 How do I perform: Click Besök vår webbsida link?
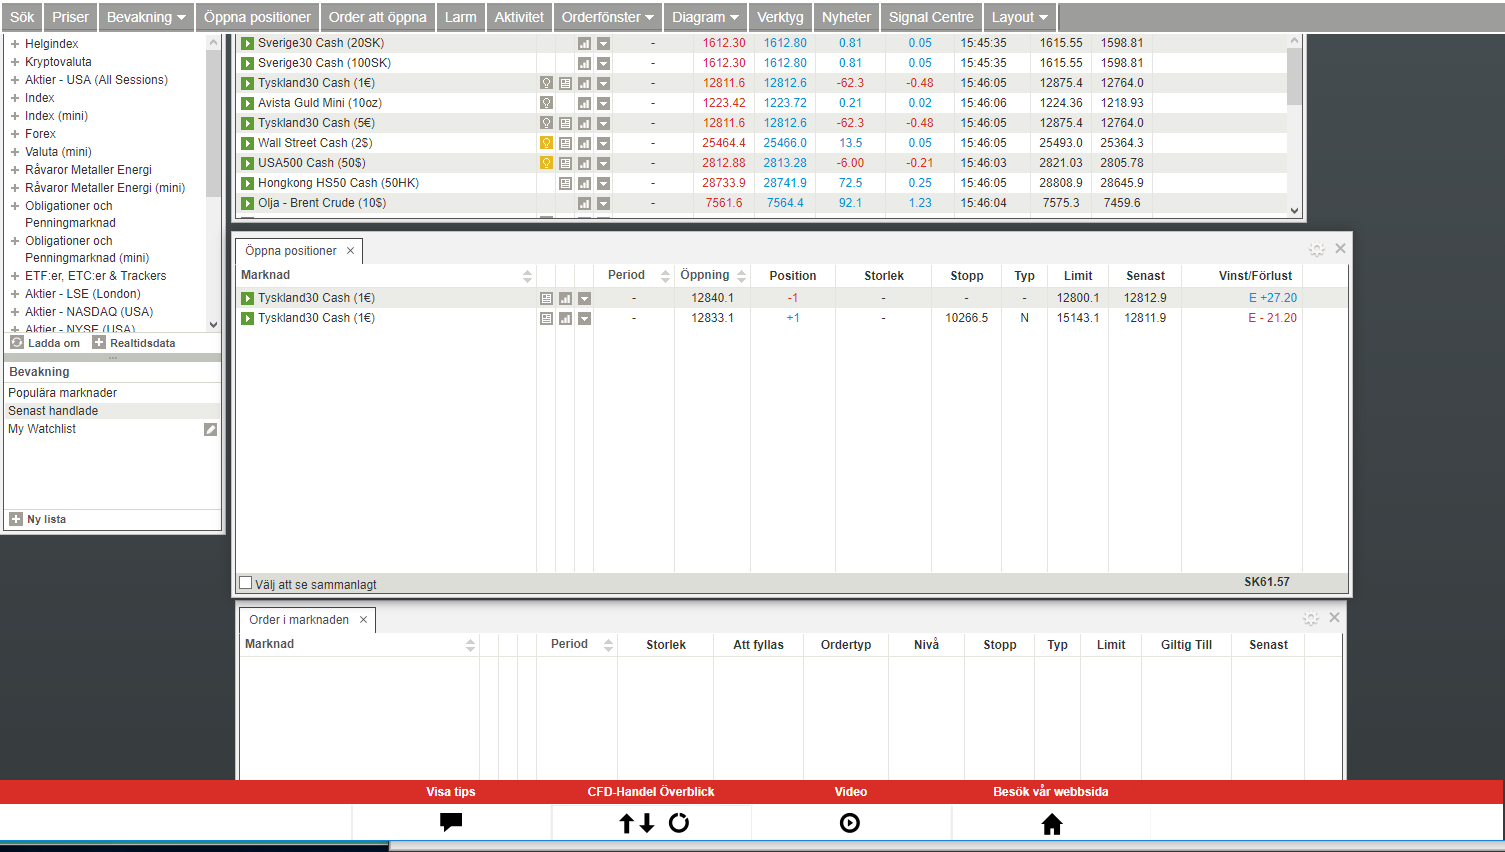tap(1050, 792)
